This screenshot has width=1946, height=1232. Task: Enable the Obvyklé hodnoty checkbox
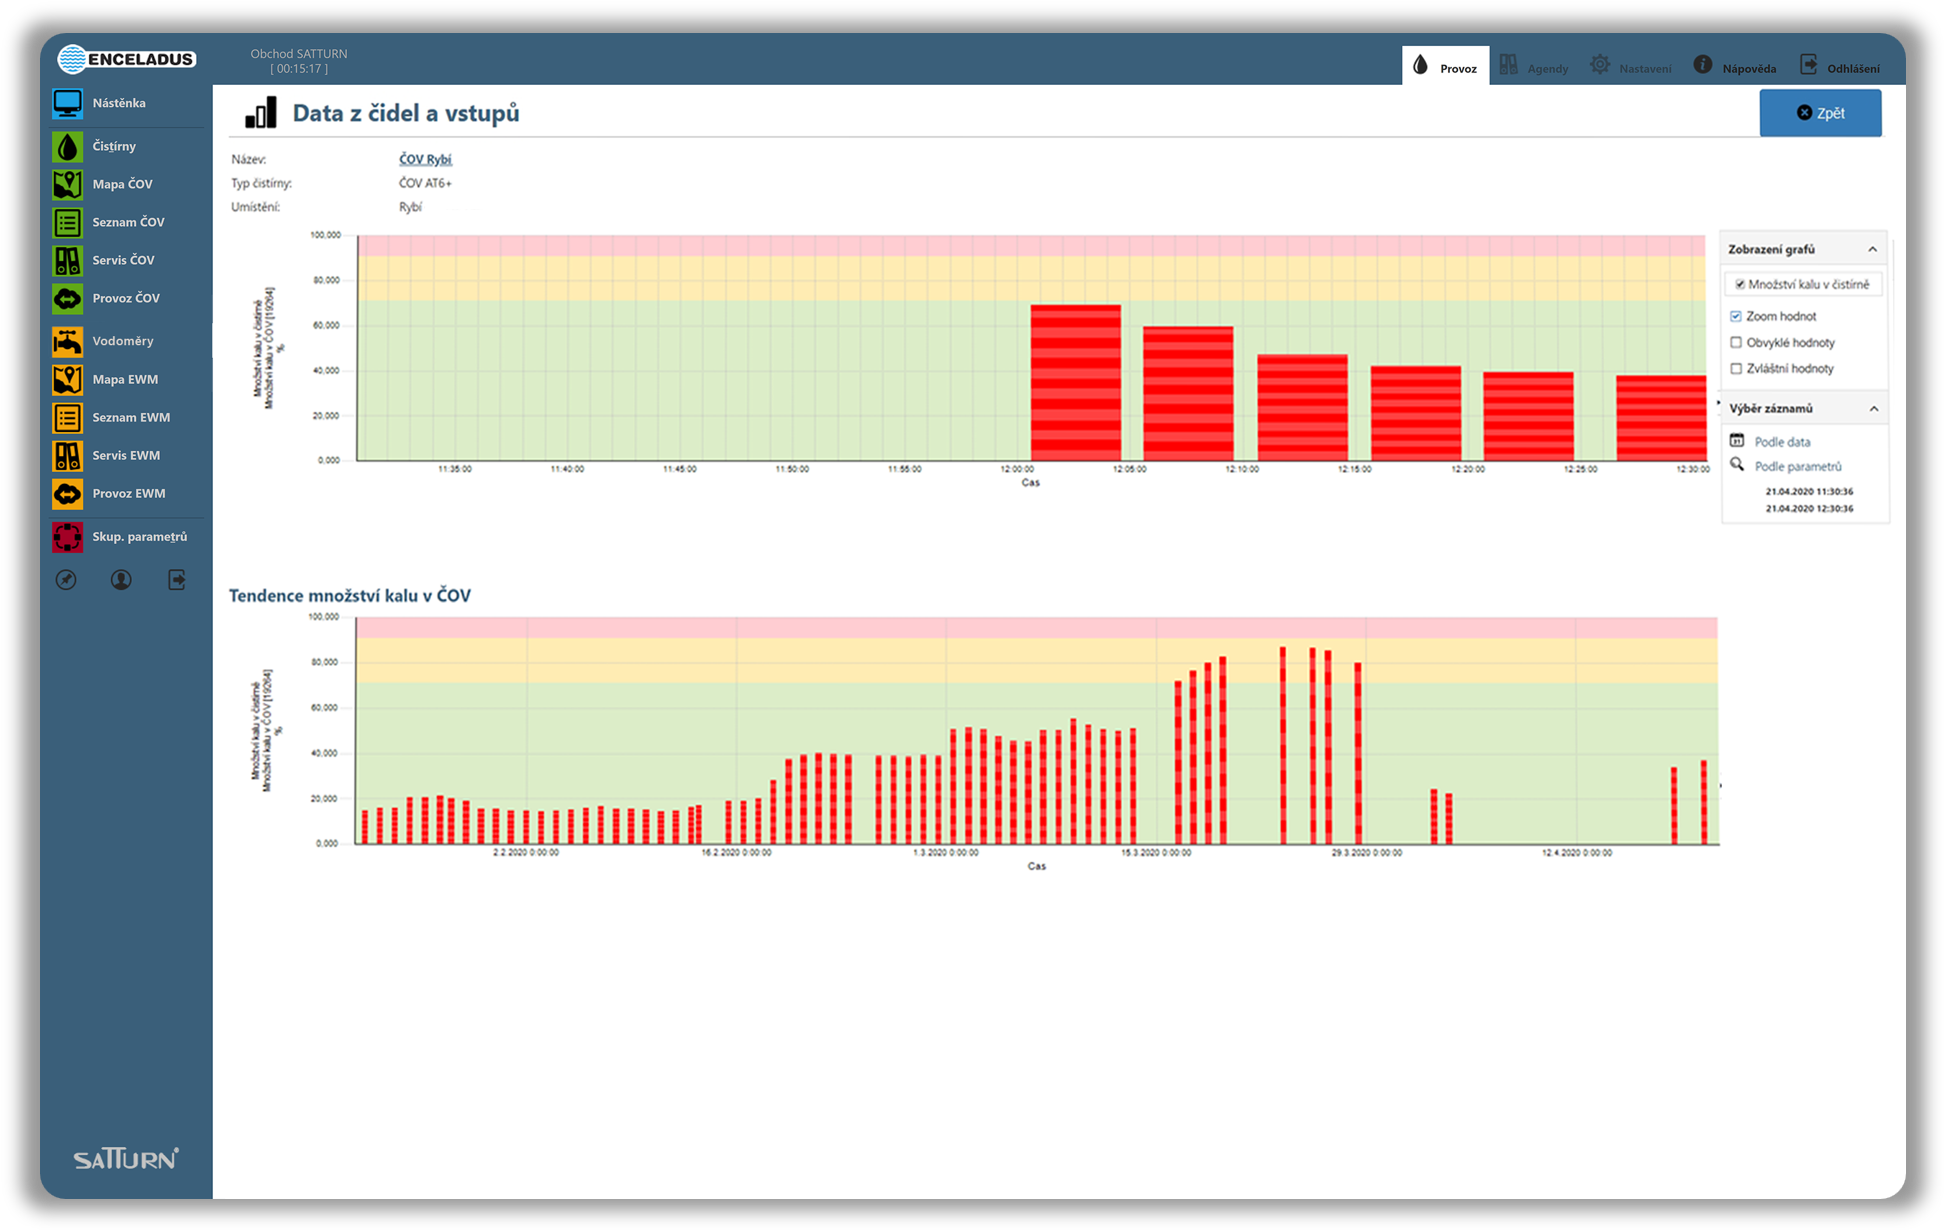pyautogui.click(x=1736, y=342)
